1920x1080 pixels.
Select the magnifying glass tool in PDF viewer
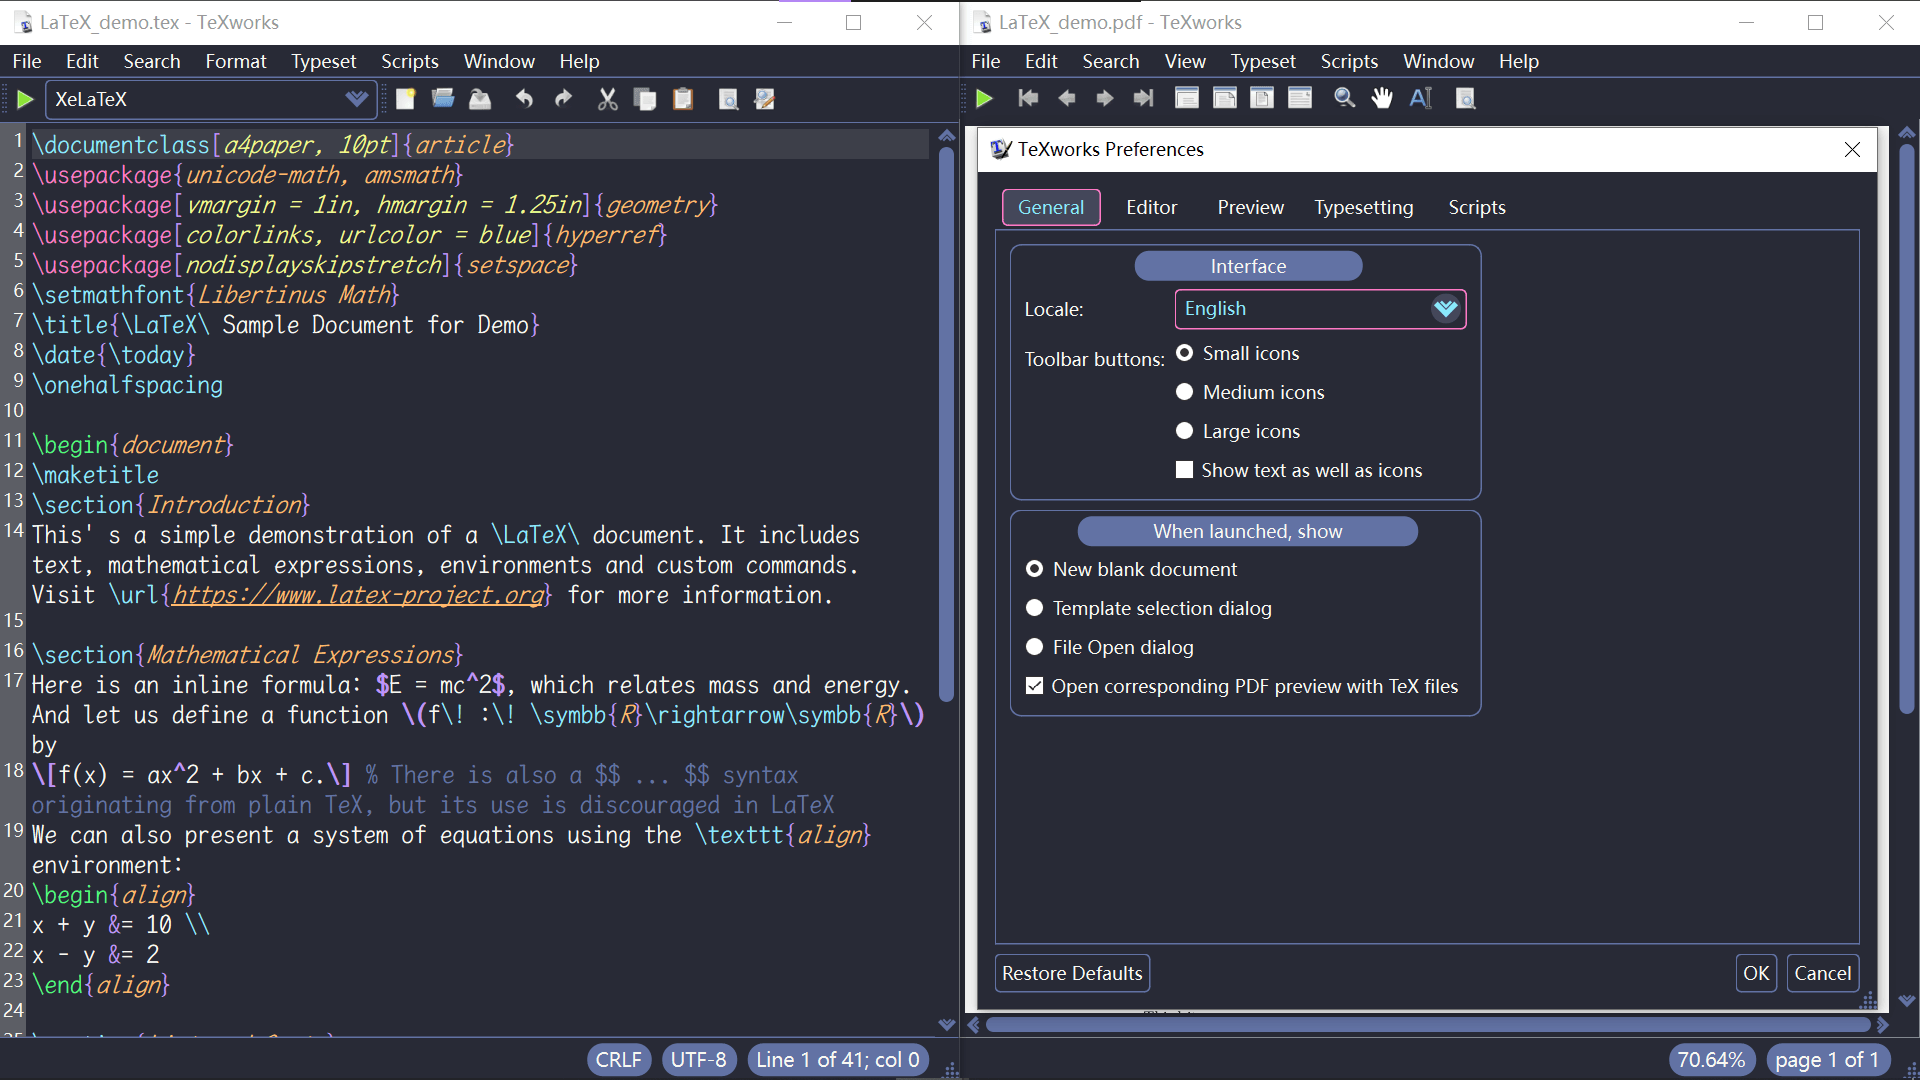(x=1344, y=98)
